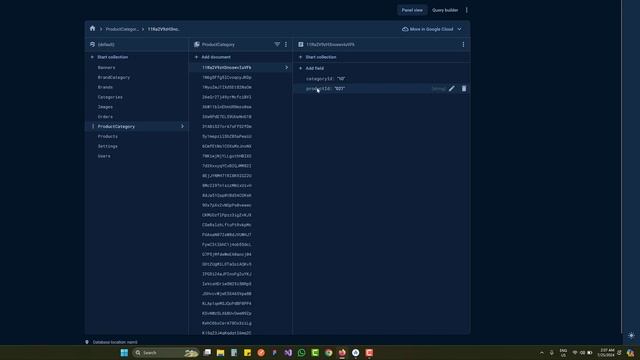The height and width of the screenshot is (360, 640).
Task: Click the chevron on ProductCategory row
Action: click(x=182, y=127)
